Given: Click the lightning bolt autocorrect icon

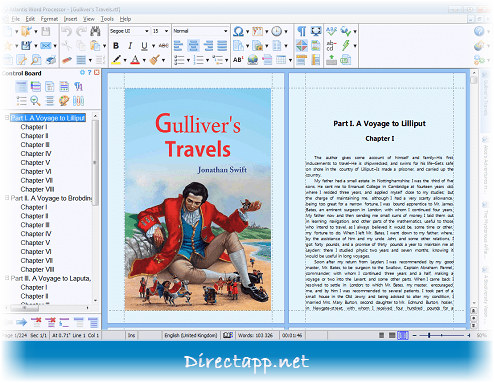Looking at the screenshot, I should (x=346, y=46).
